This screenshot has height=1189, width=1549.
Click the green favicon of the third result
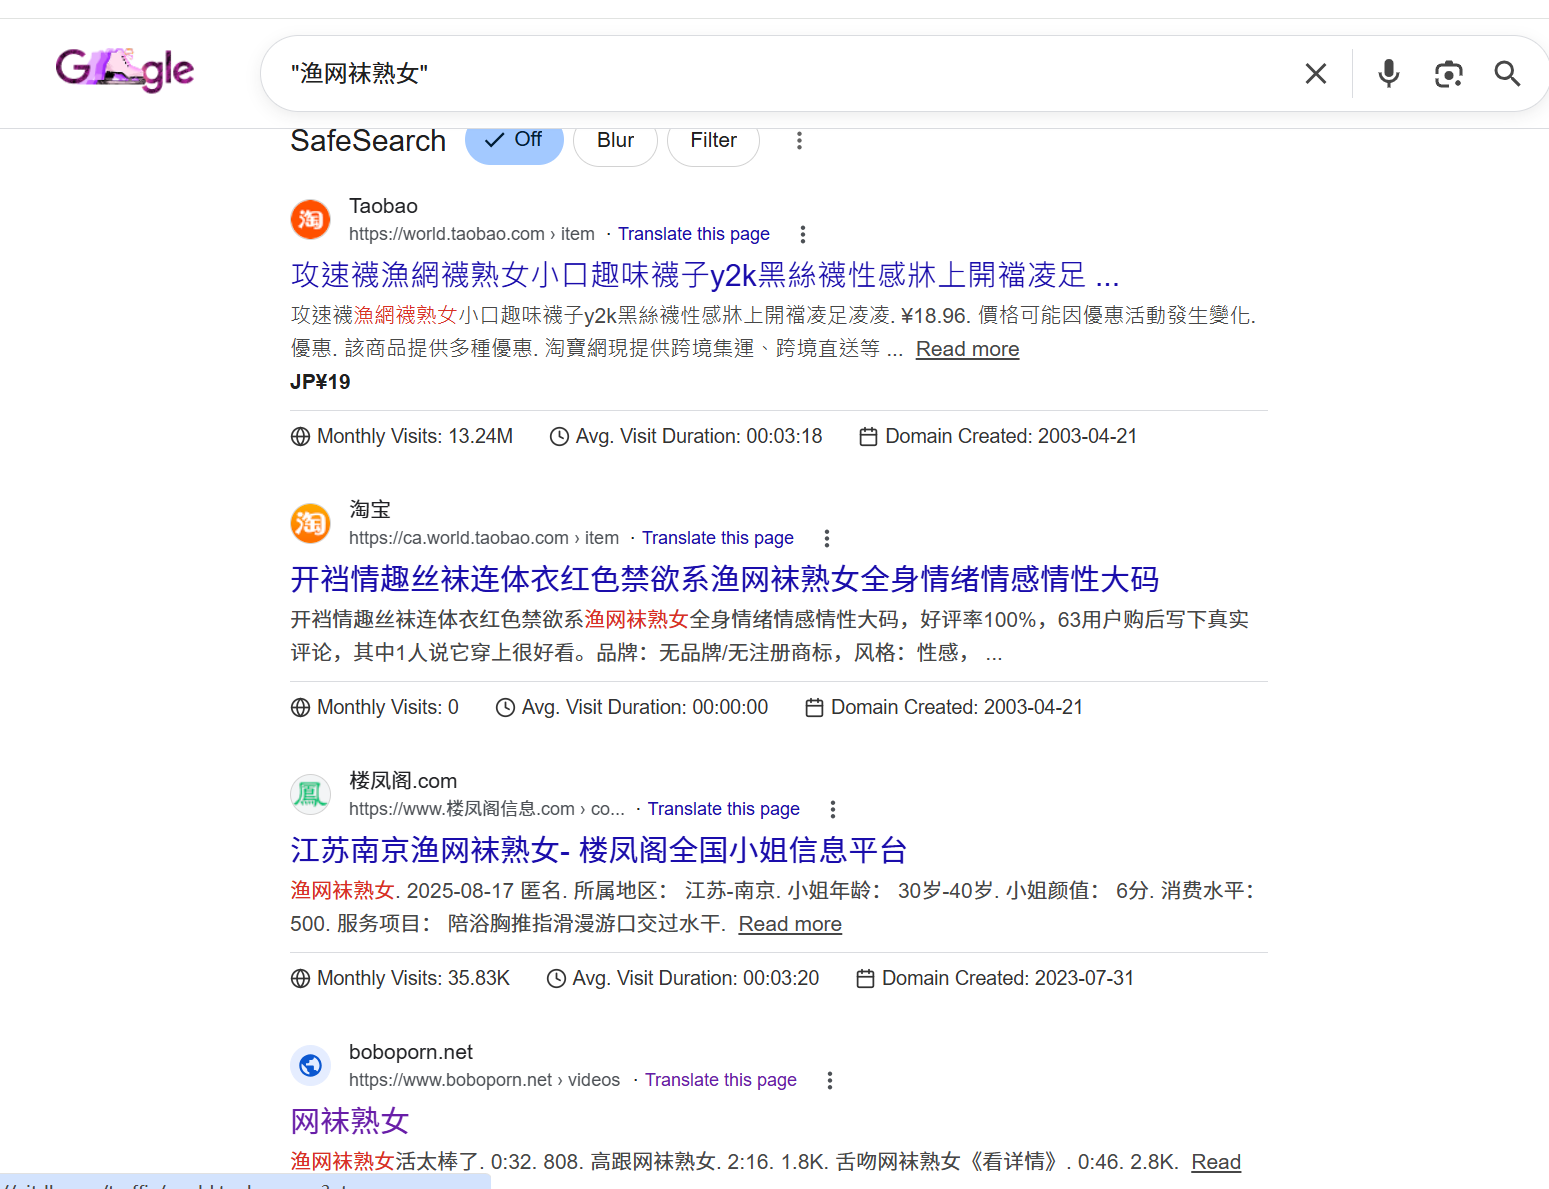pos(310,794)
